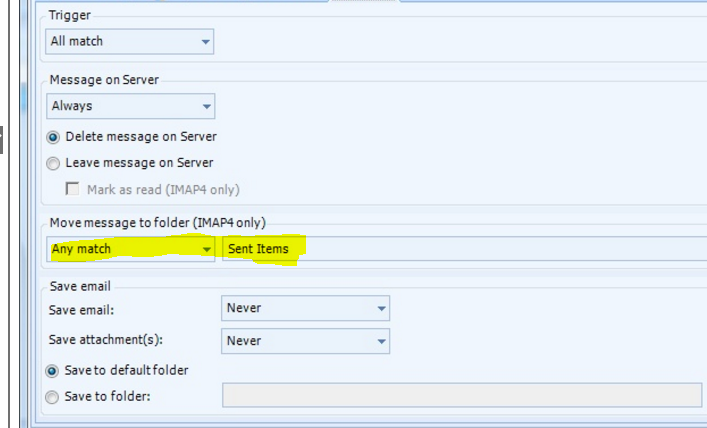Select Delete message on Server option
The height and width of the screenshot is (428, 707).
pyautogui.click(x=54, y=137)
